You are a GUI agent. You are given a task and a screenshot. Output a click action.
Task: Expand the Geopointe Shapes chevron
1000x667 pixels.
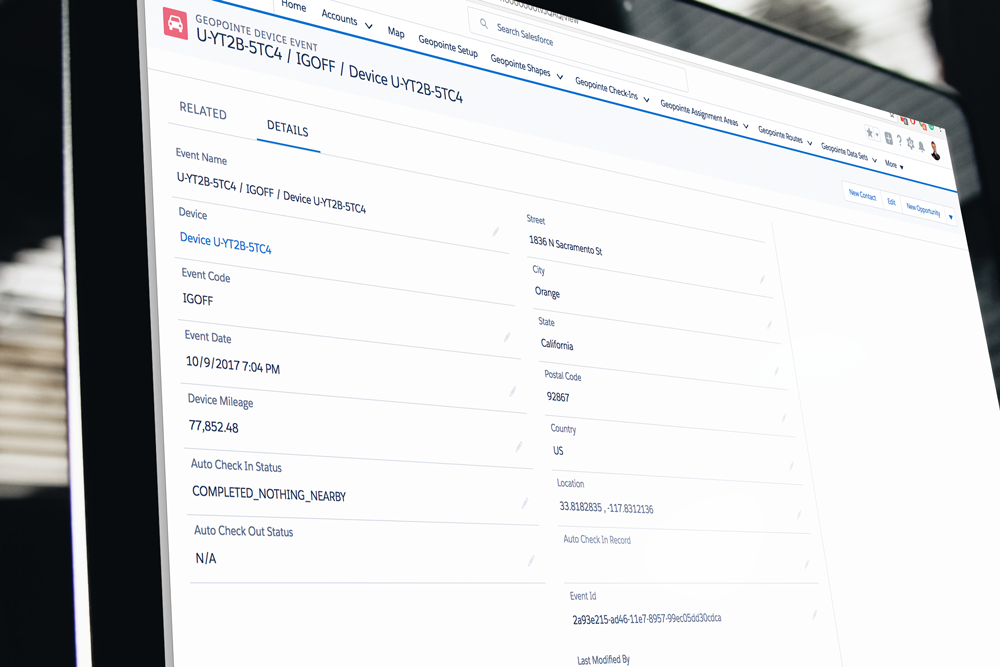560,77
